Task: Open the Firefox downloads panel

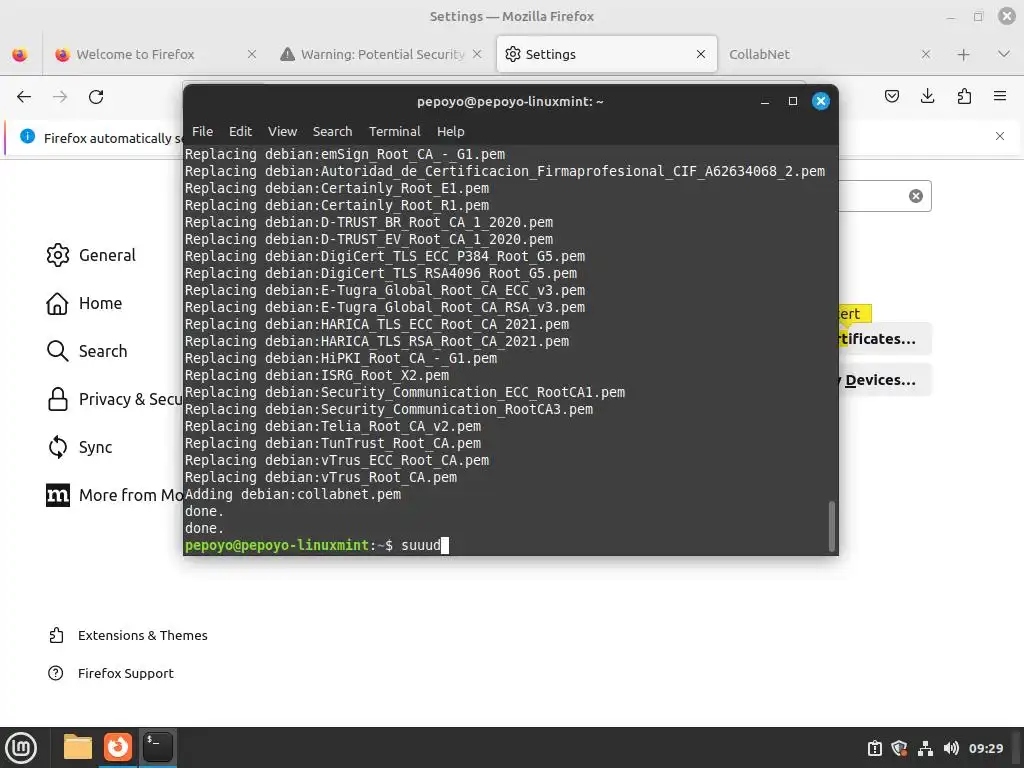Action: point(927,97)
